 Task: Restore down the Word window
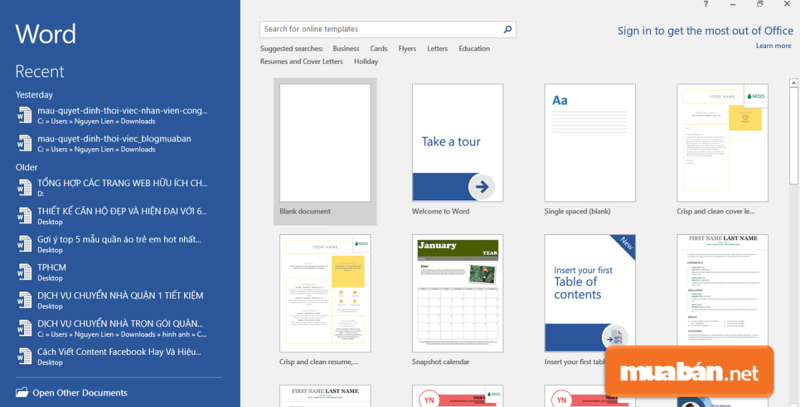click(760, 4)
